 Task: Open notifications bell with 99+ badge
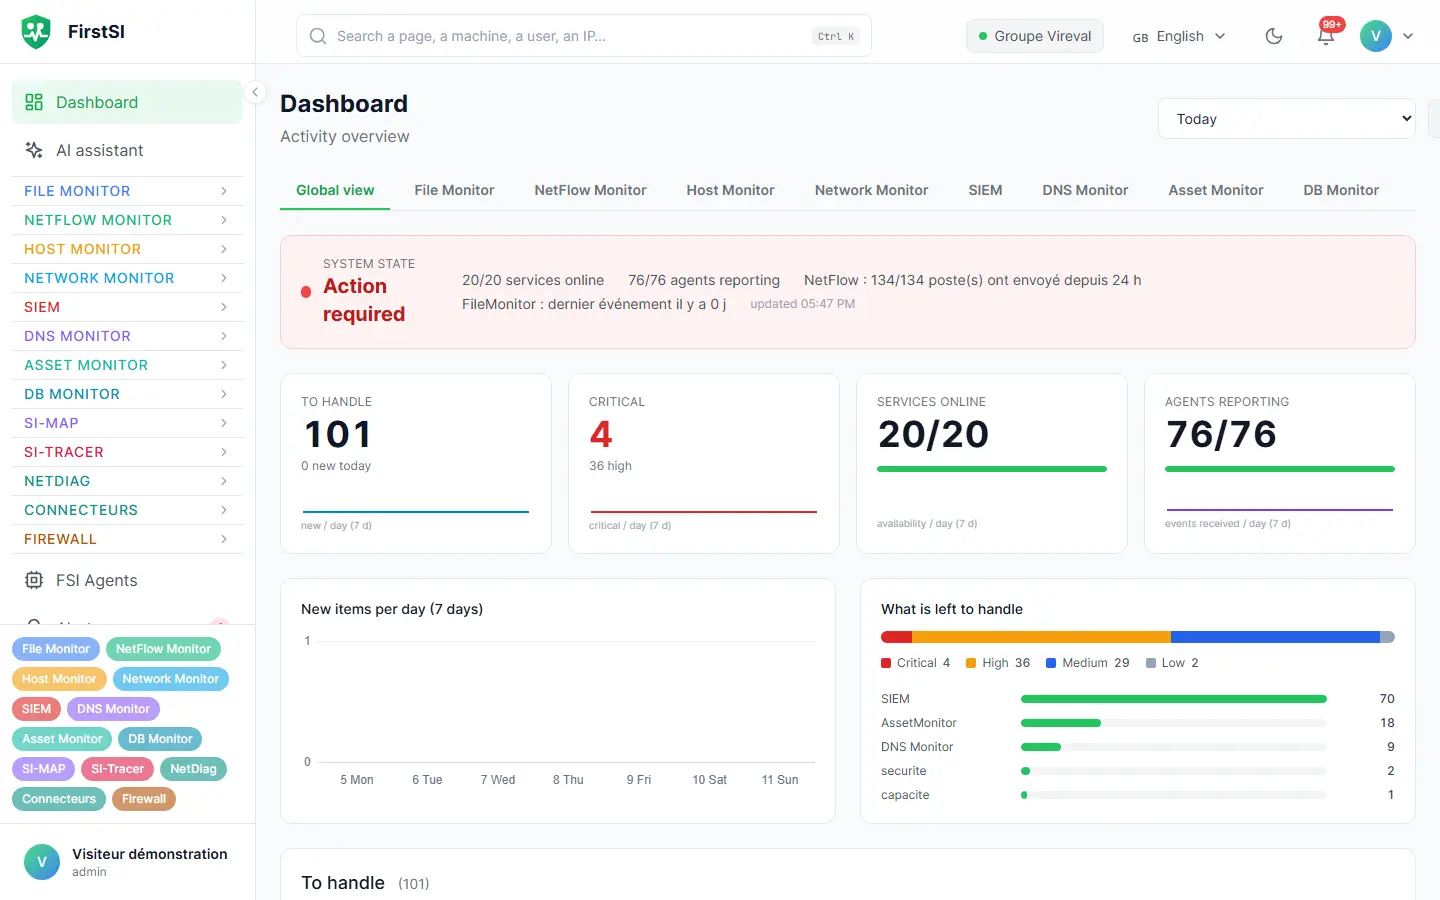tap(1326, 35)
